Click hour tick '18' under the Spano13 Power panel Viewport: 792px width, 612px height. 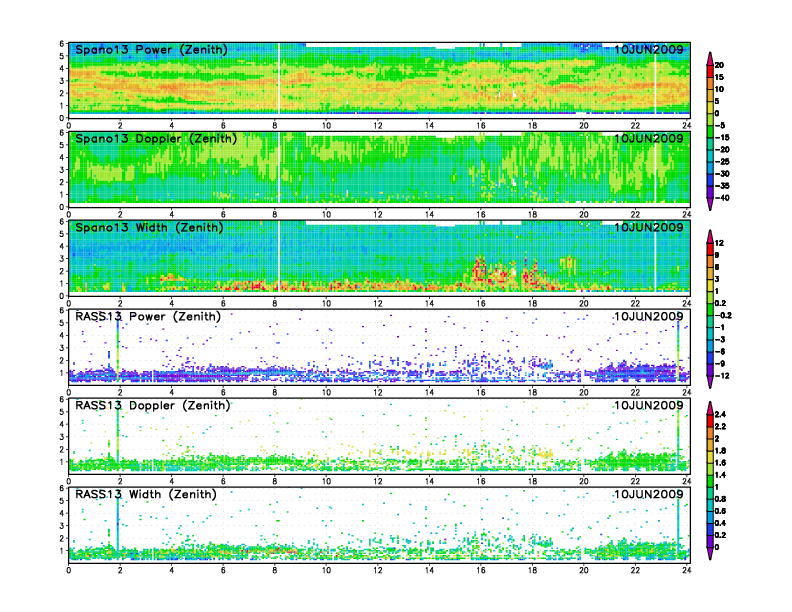click(532, 126)
